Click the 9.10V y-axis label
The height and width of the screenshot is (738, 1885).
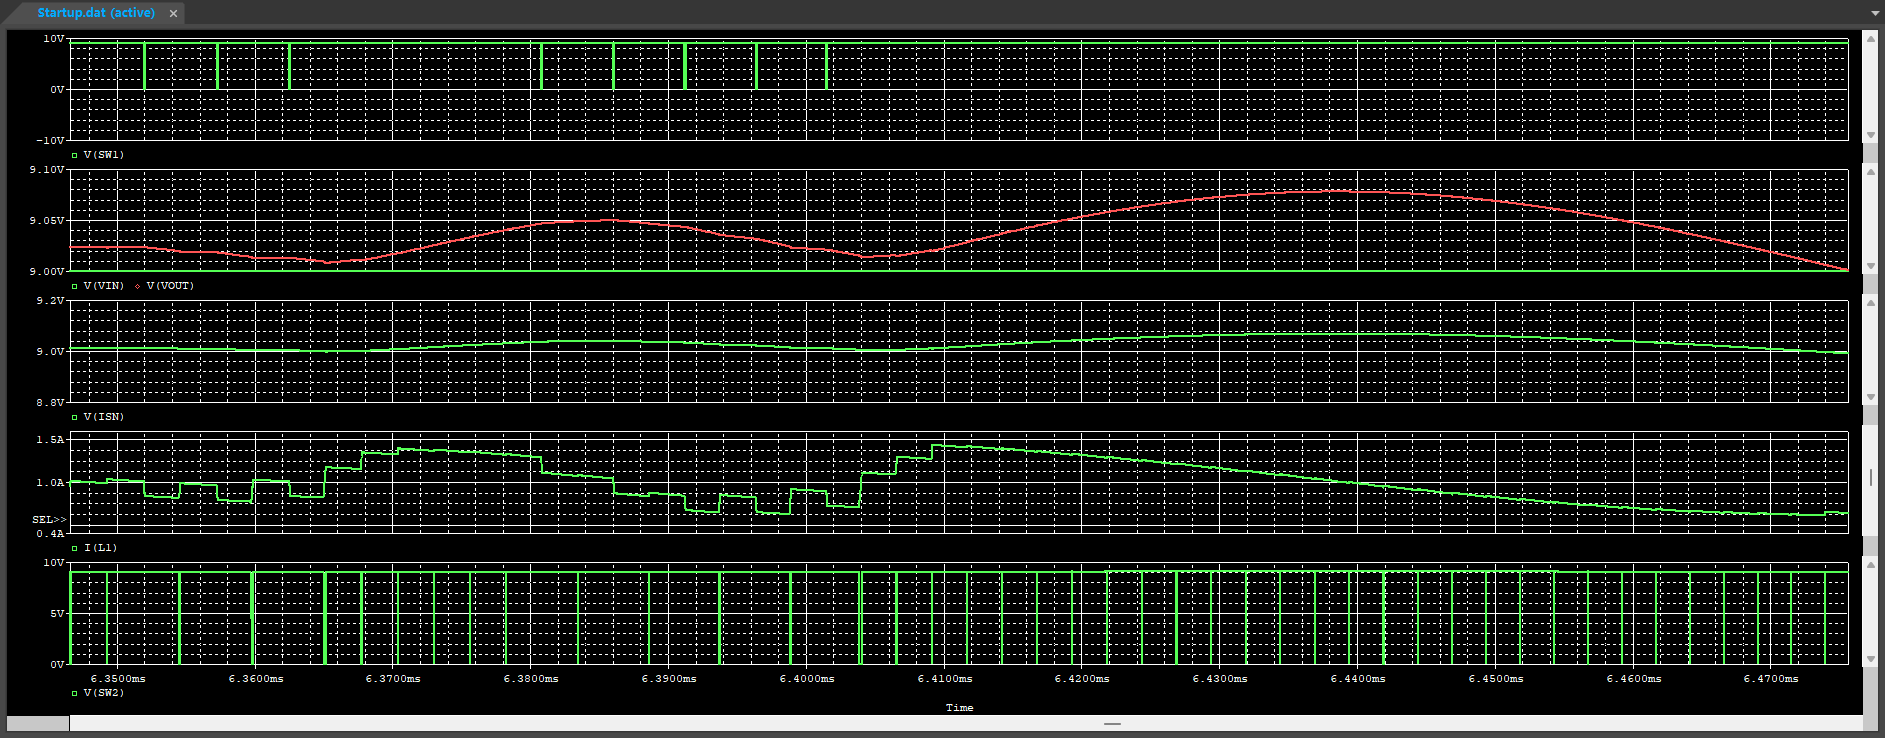[x=48, y=170]
